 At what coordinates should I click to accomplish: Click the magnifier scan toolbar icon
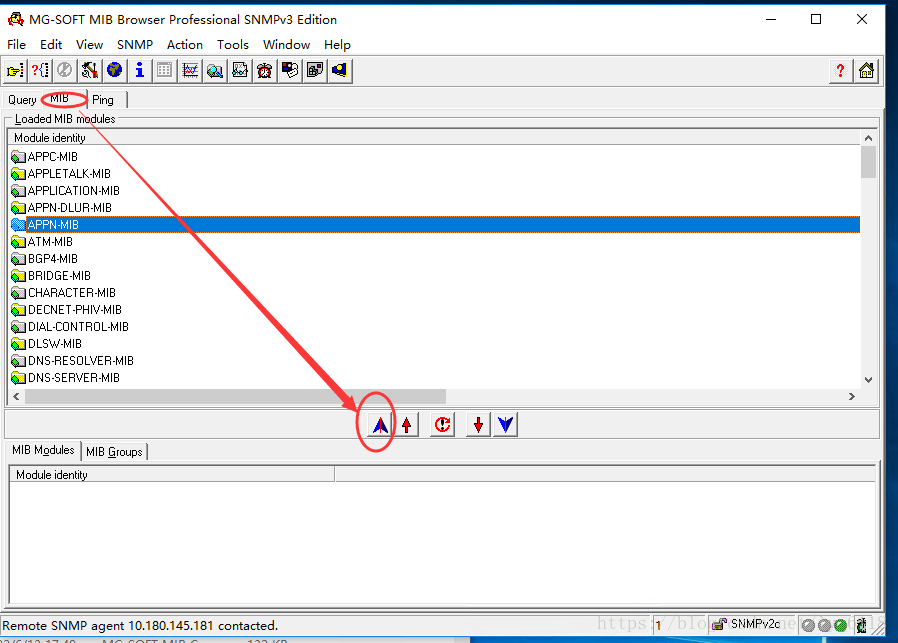click(x=215, y=70)
